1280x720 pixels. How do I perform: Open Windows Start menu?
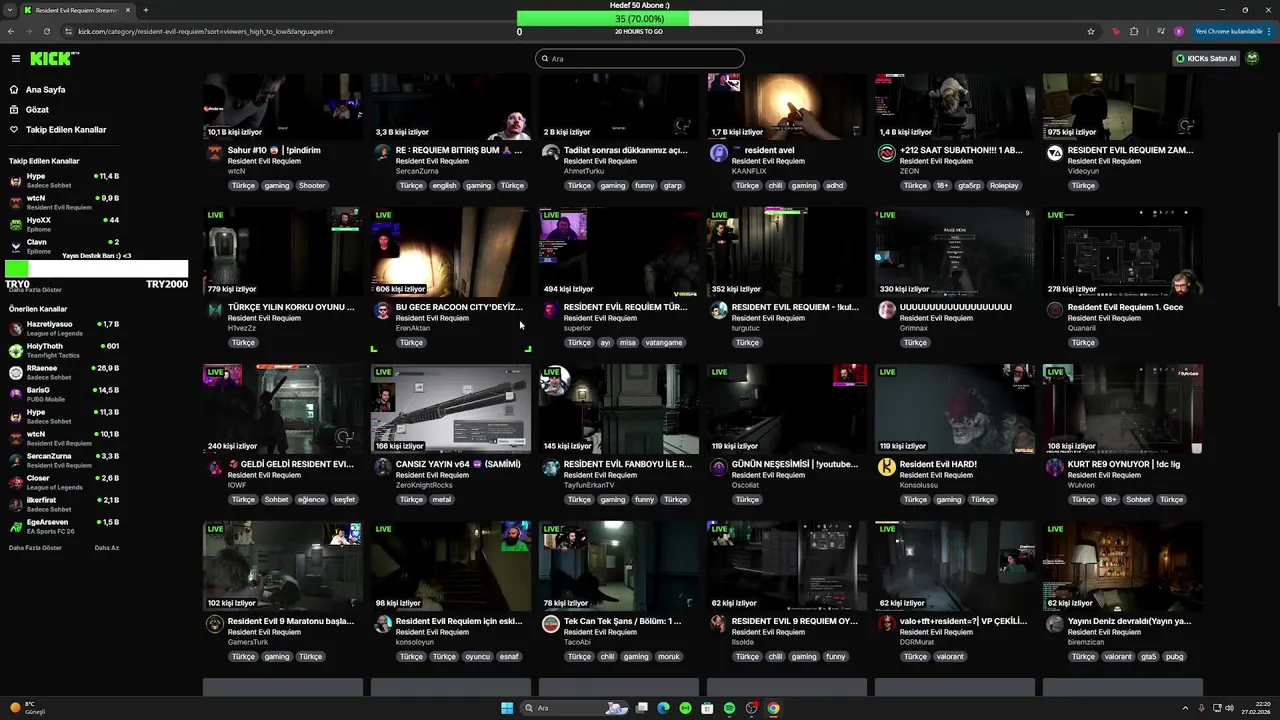[507, 708]
